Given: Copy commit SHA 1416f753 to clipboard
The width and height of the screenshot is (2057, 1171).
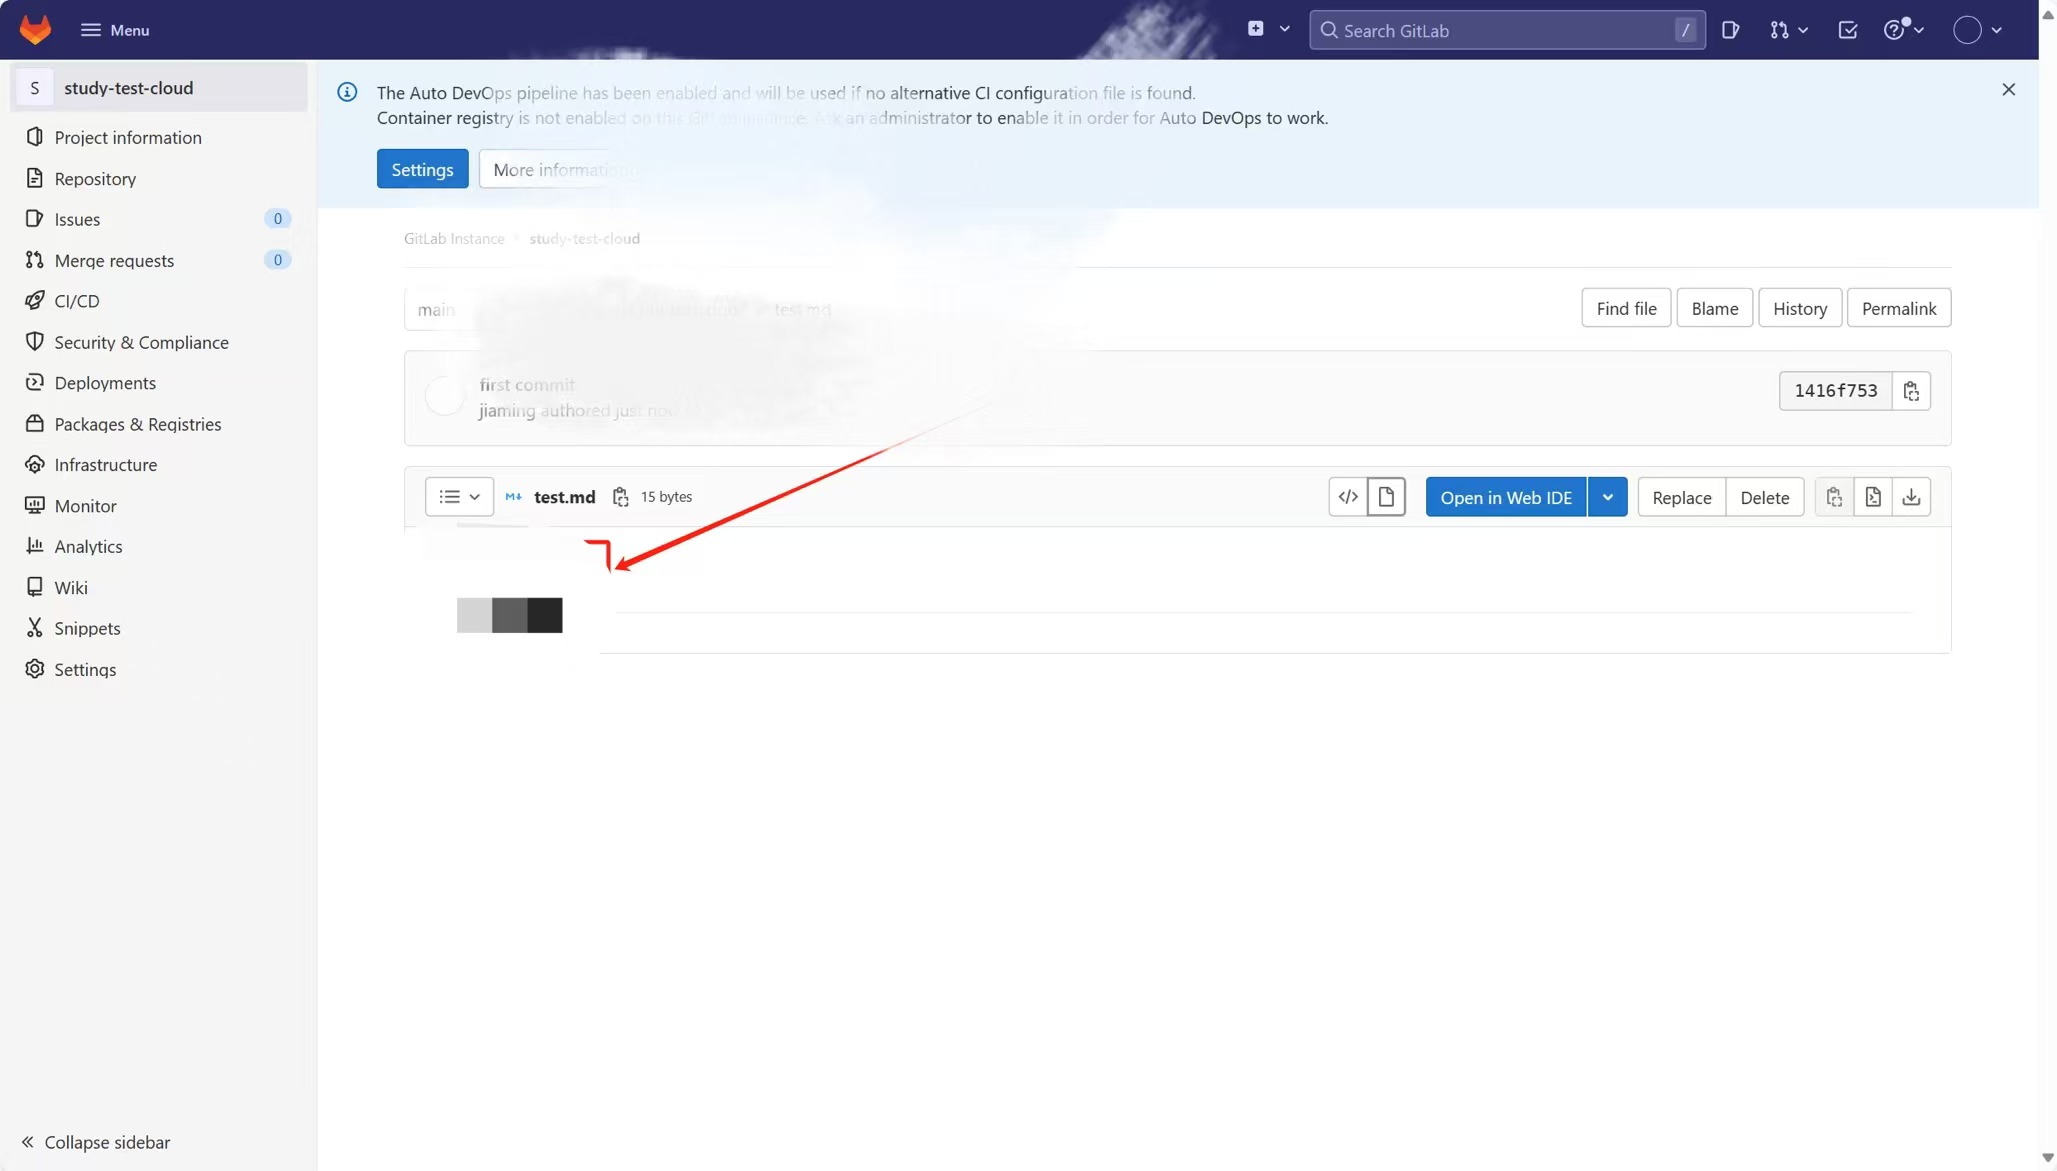Looking at the screenshot, I should [x=1911, y=391].
